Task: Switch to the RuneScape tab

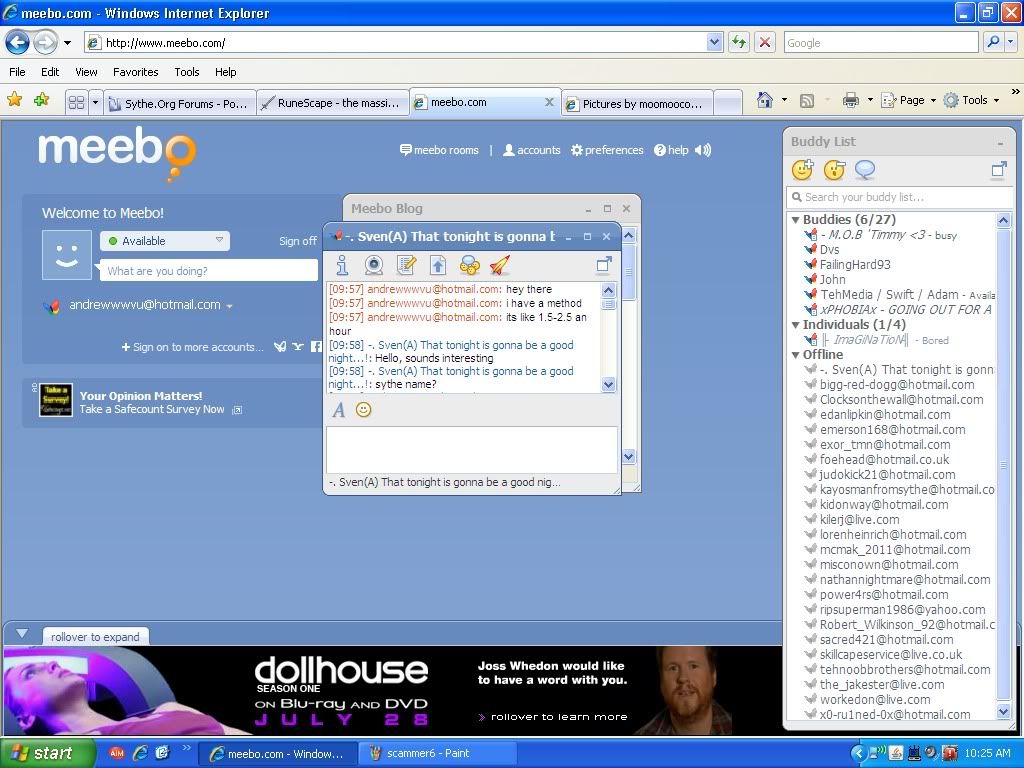Action: (x=332, y=103)
